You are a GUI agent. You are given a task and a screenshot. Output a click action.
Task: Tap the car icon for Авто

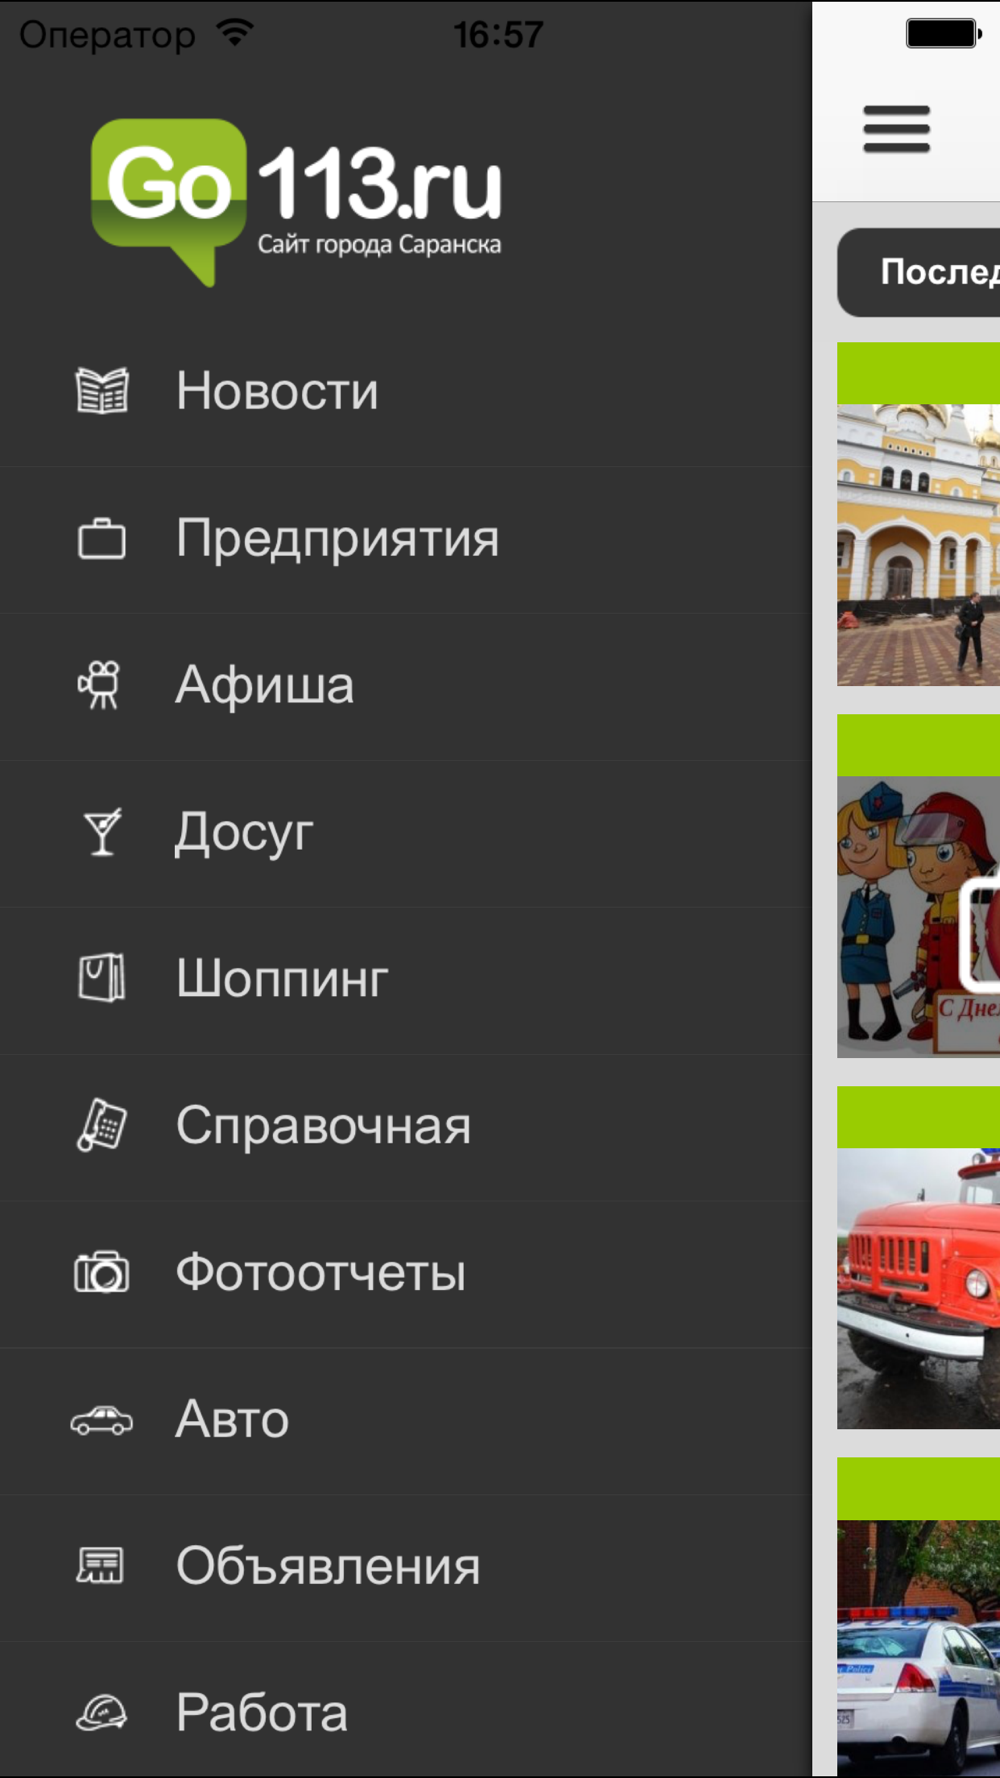click(102, 1420)
